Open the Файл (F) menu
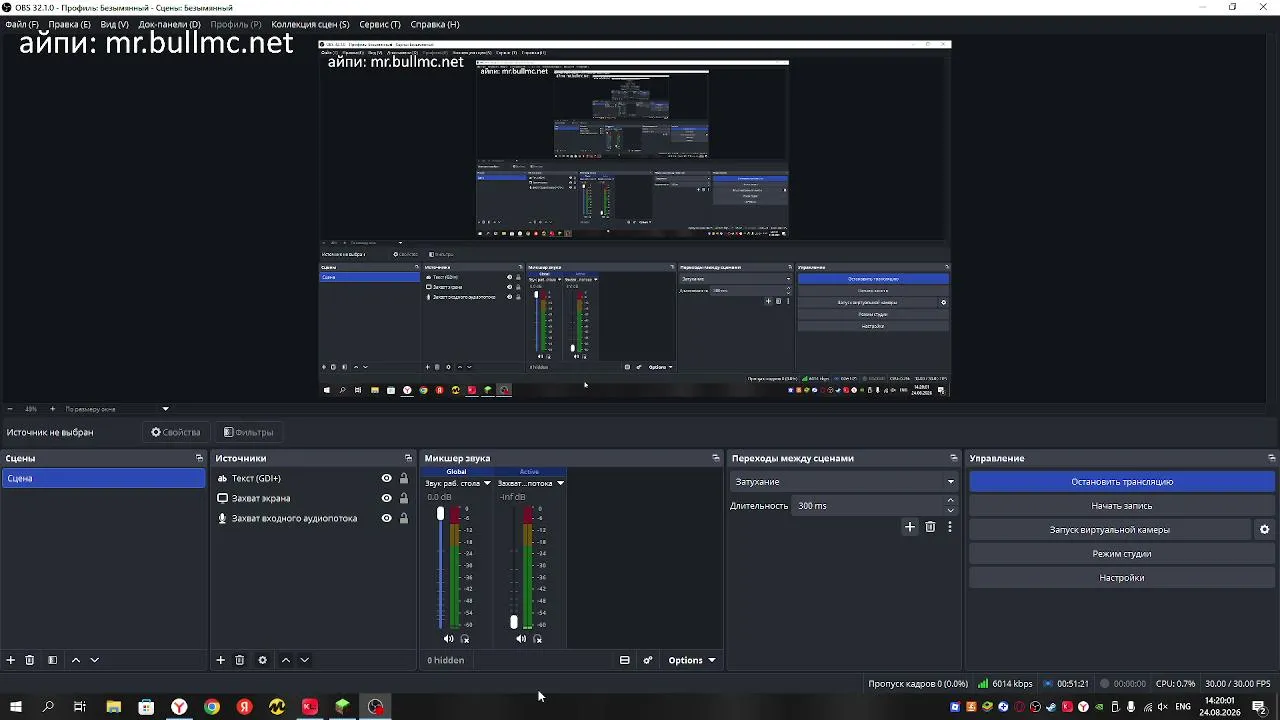 (x=22, y=24)
